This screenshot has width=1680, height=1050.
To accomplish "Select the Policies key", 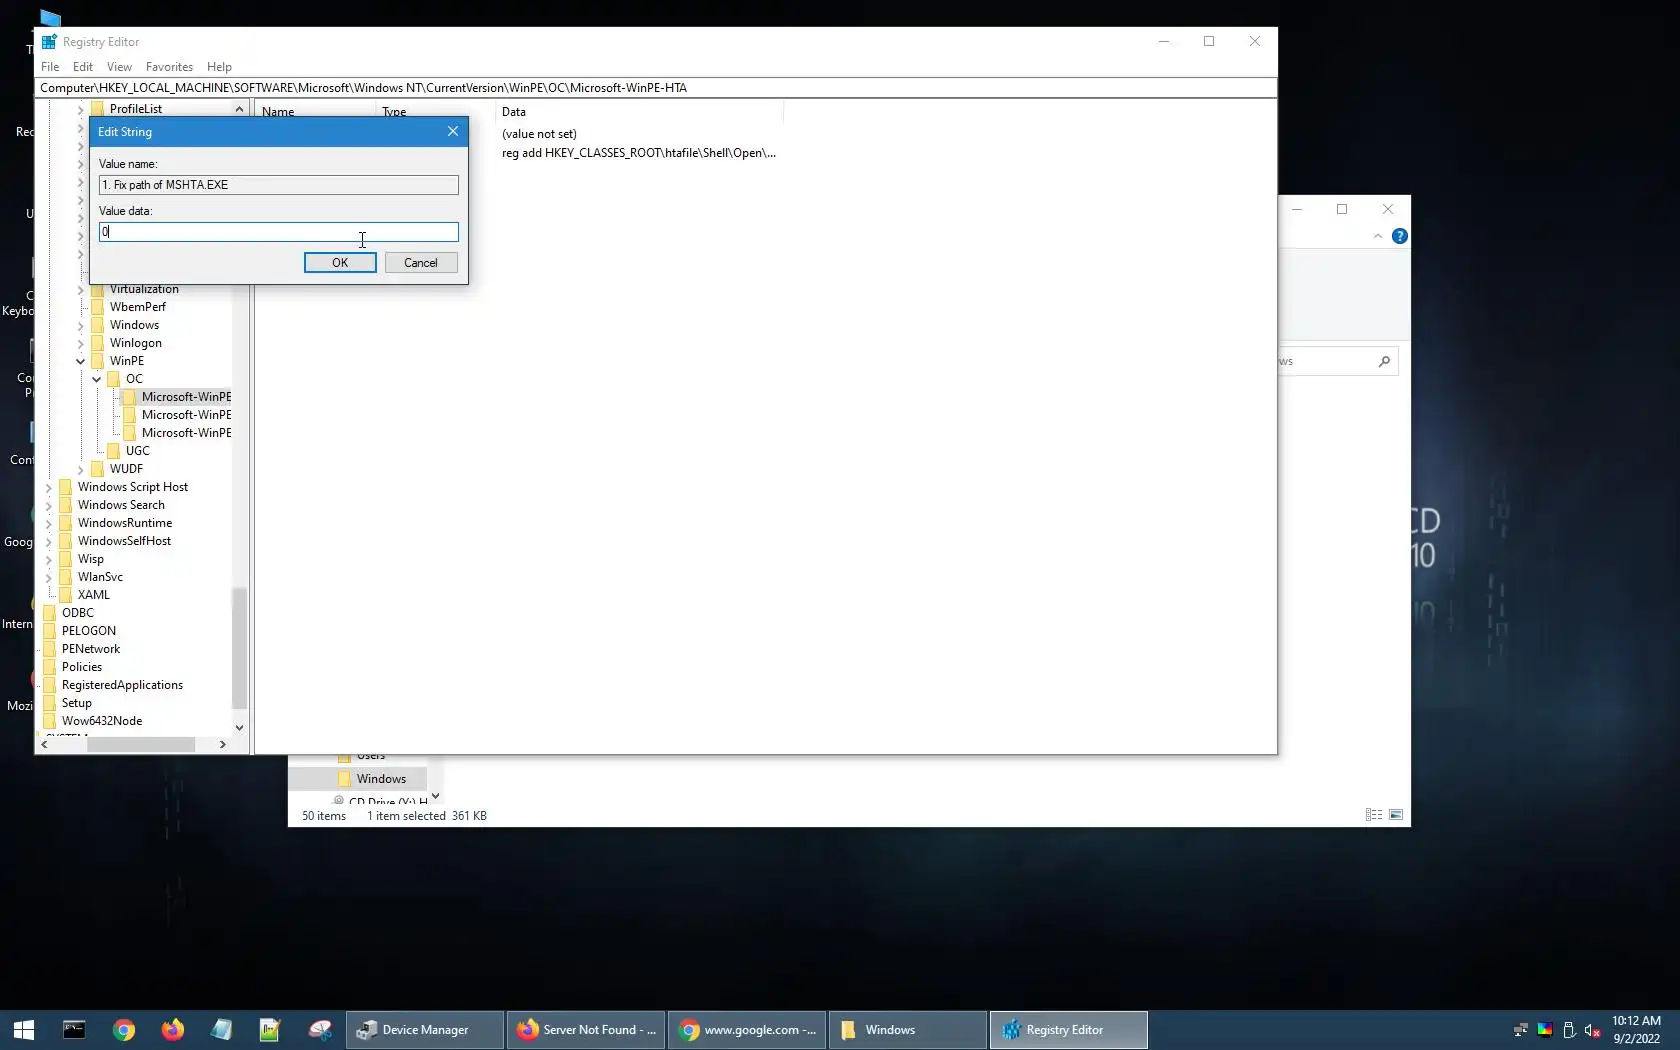I will click(82, 667).
